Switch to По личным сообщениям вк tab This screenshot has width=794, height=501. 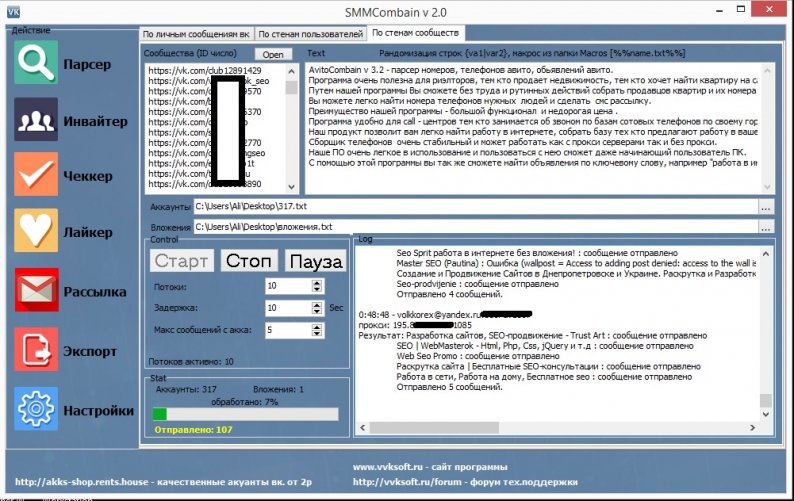point(196,34)
